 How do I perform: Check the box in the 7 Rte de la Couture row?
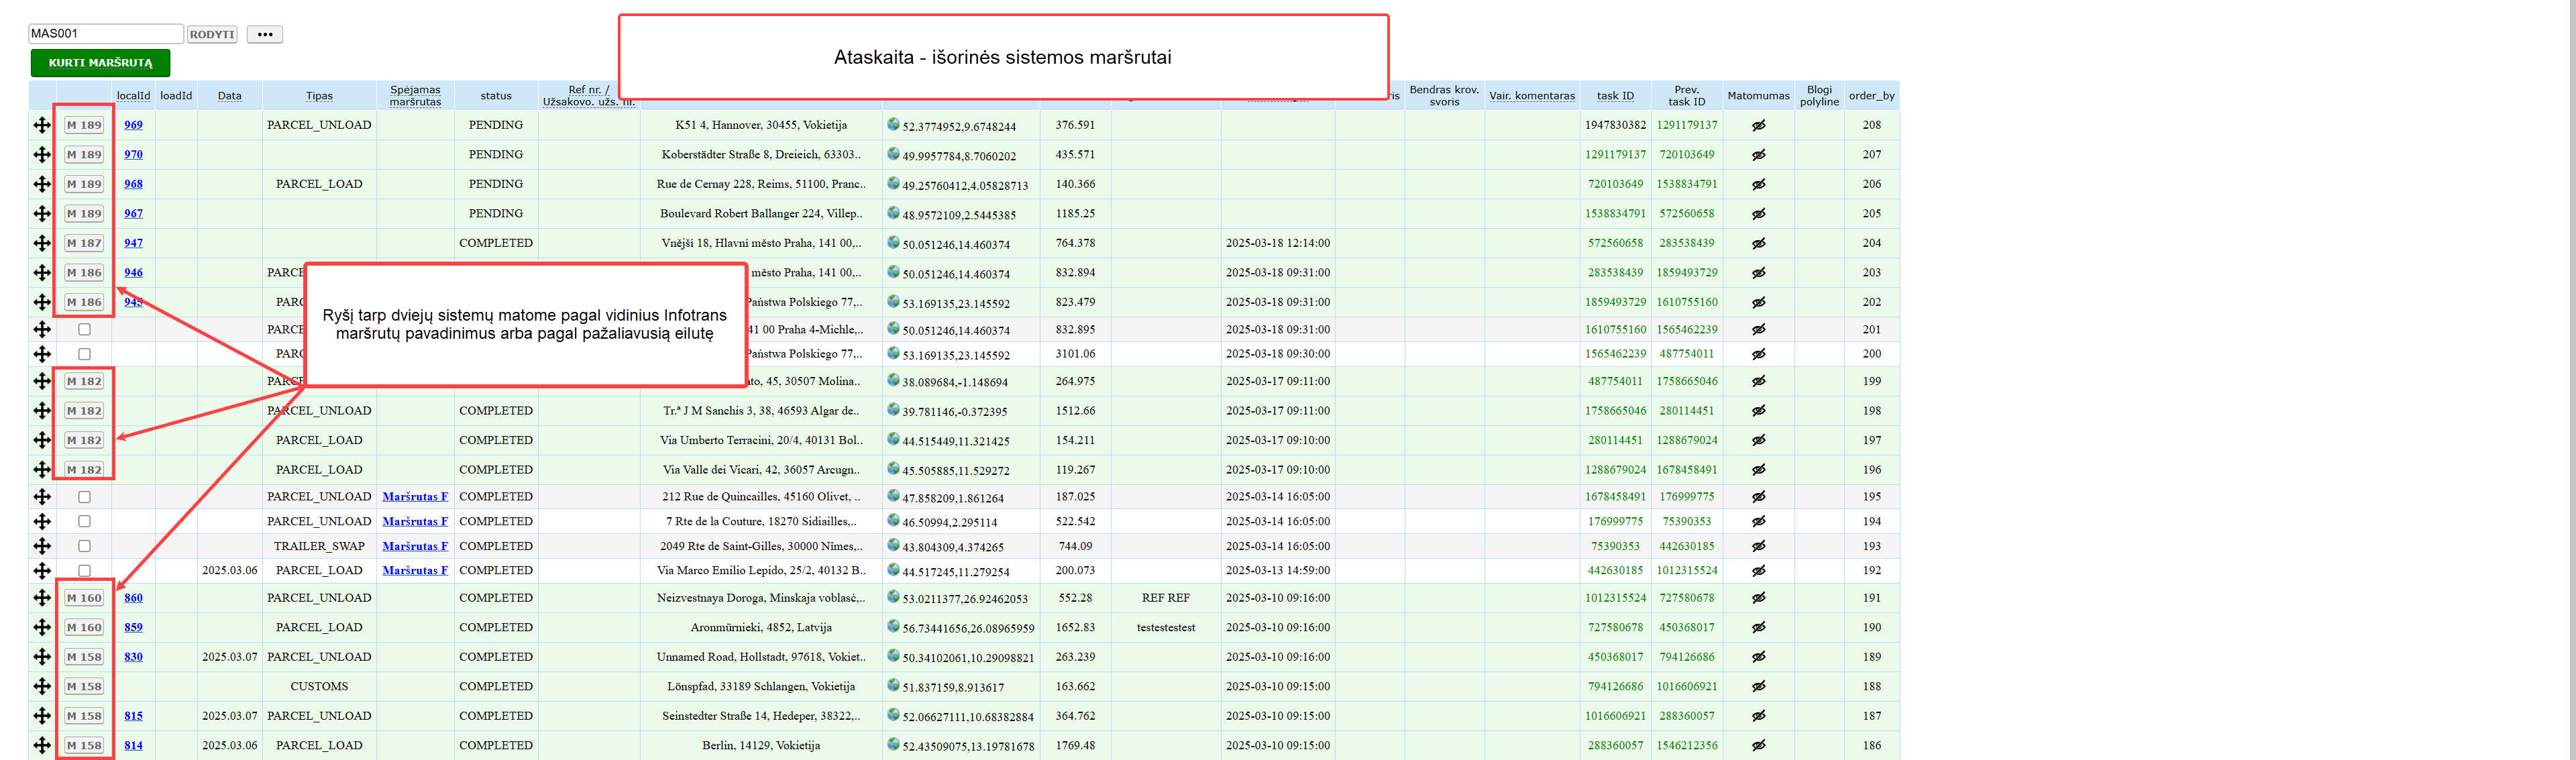tap(84, 521)
